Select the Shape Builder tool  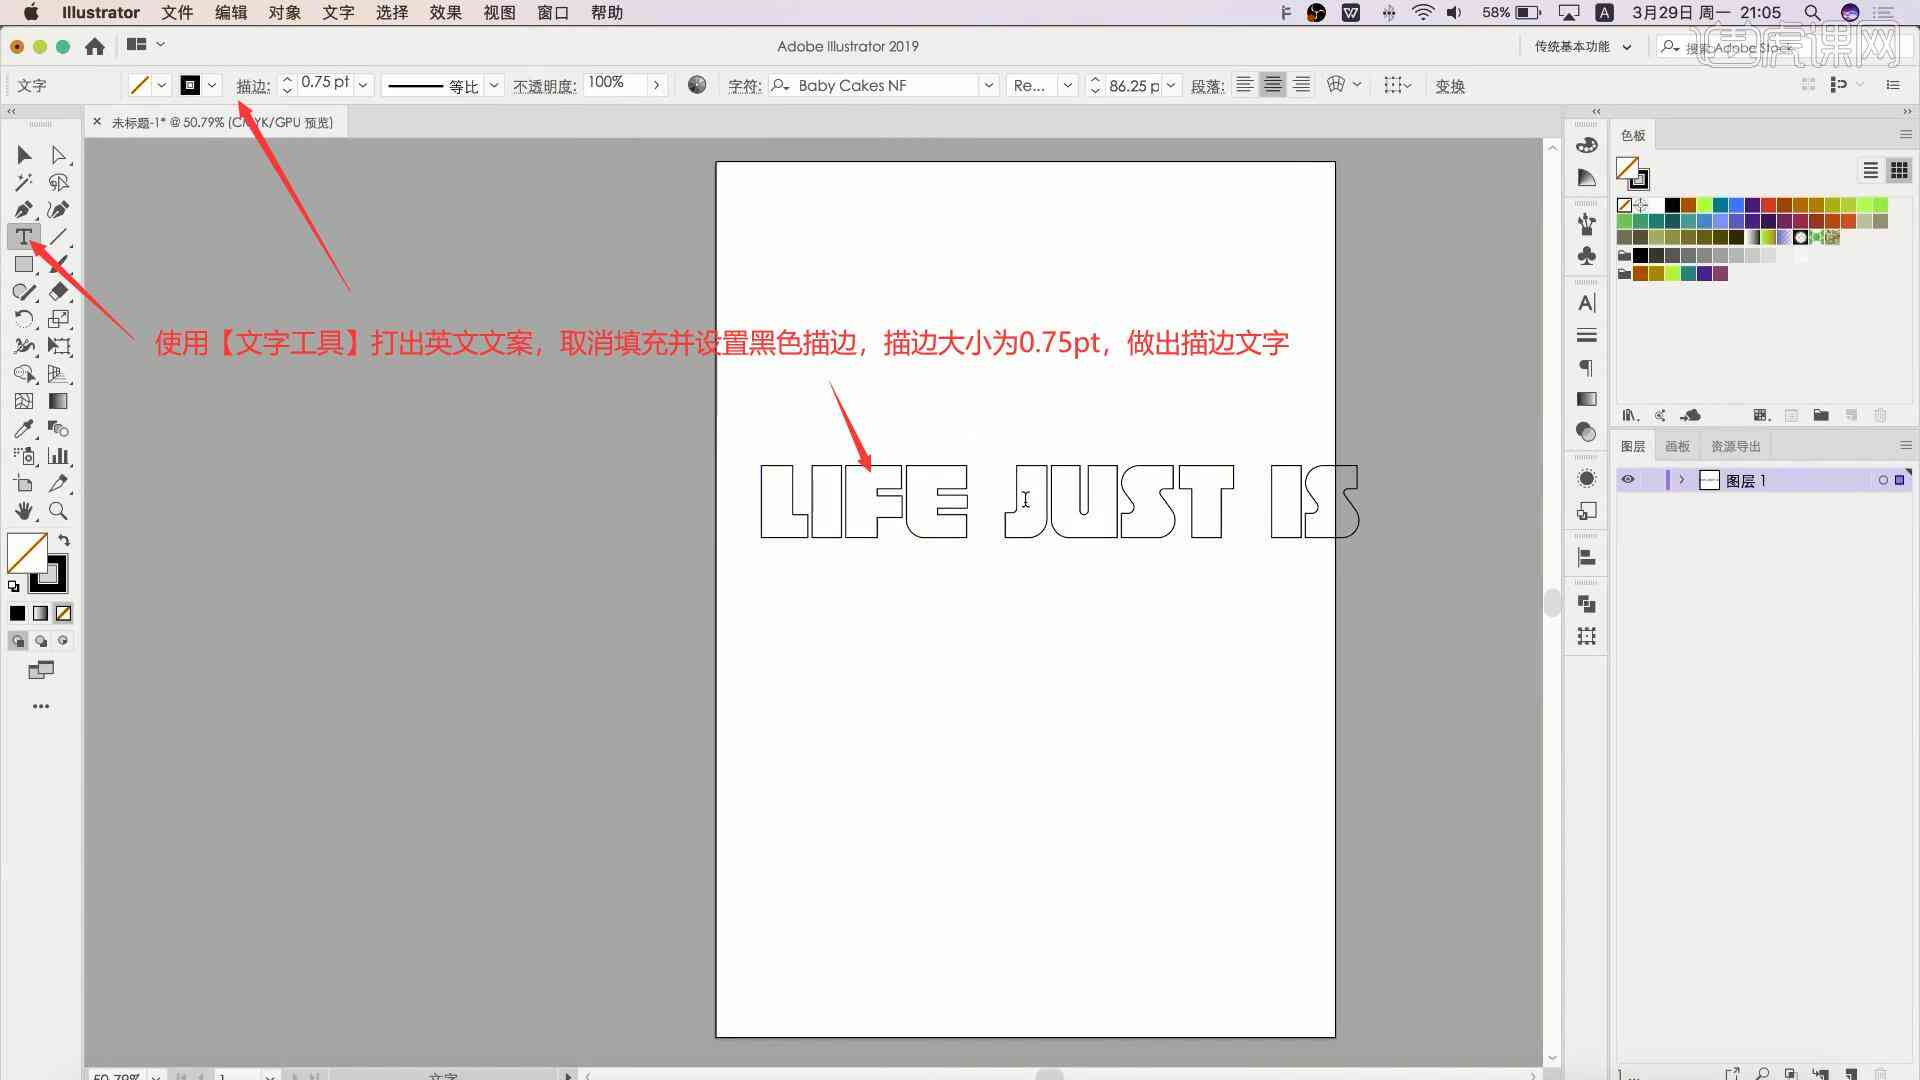click(24, 374)
